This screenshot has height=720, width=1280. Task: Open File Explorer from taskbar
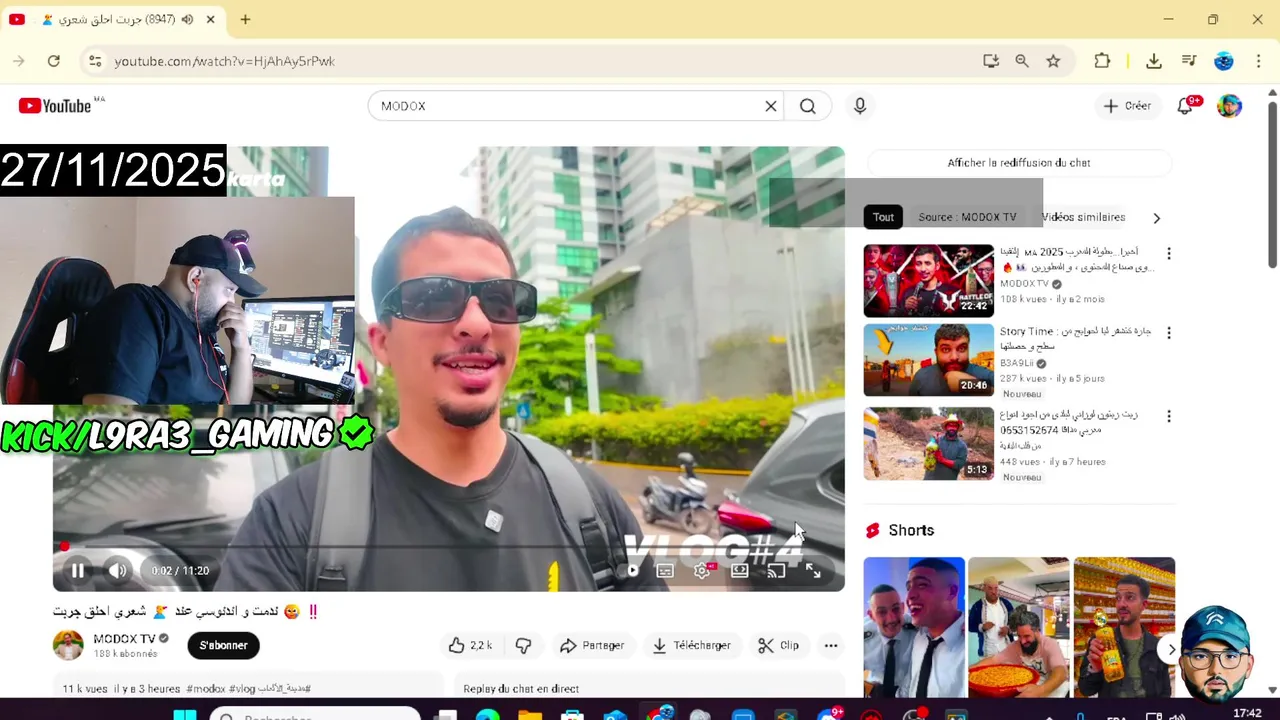[529, 714]
